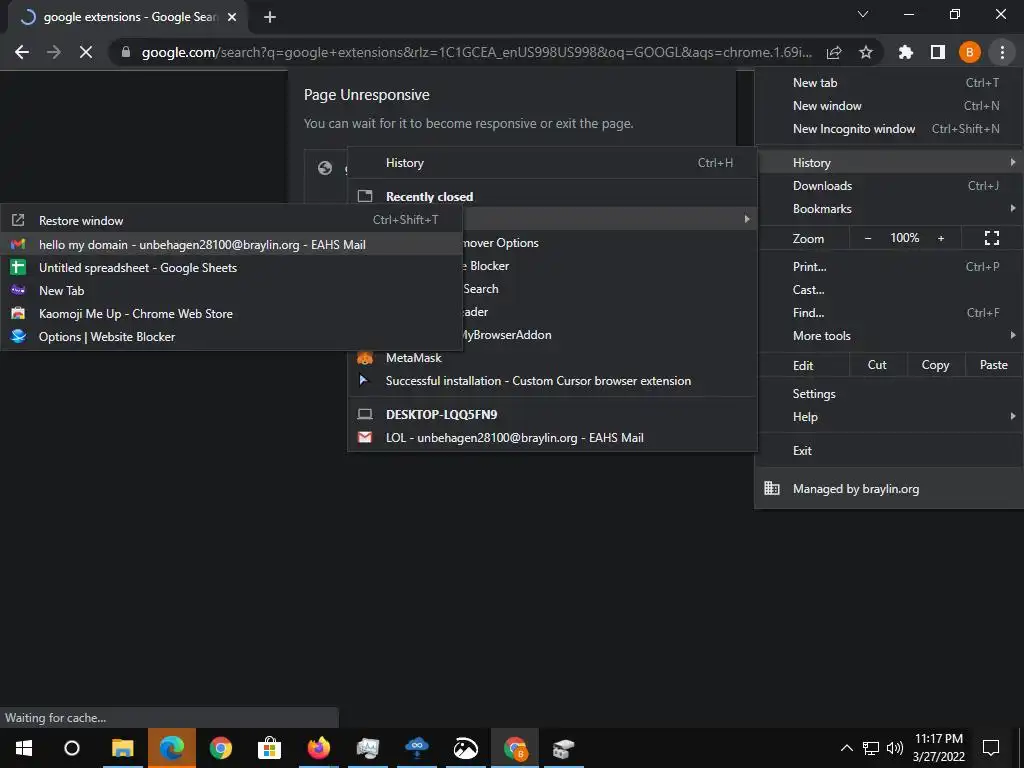1024x768 pixels.
Task: Reopen hello my domain EAHS Mail tab
Action: (232, 244)
